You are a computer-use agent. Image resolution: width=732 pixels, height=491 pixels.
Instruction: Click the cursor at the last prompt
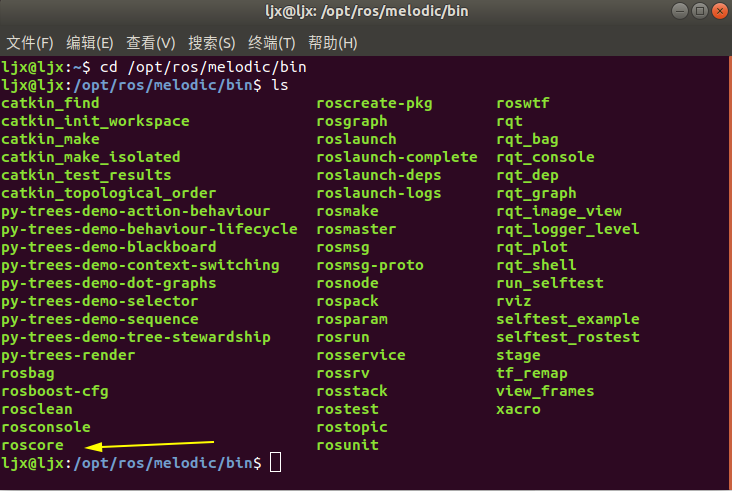275,463
